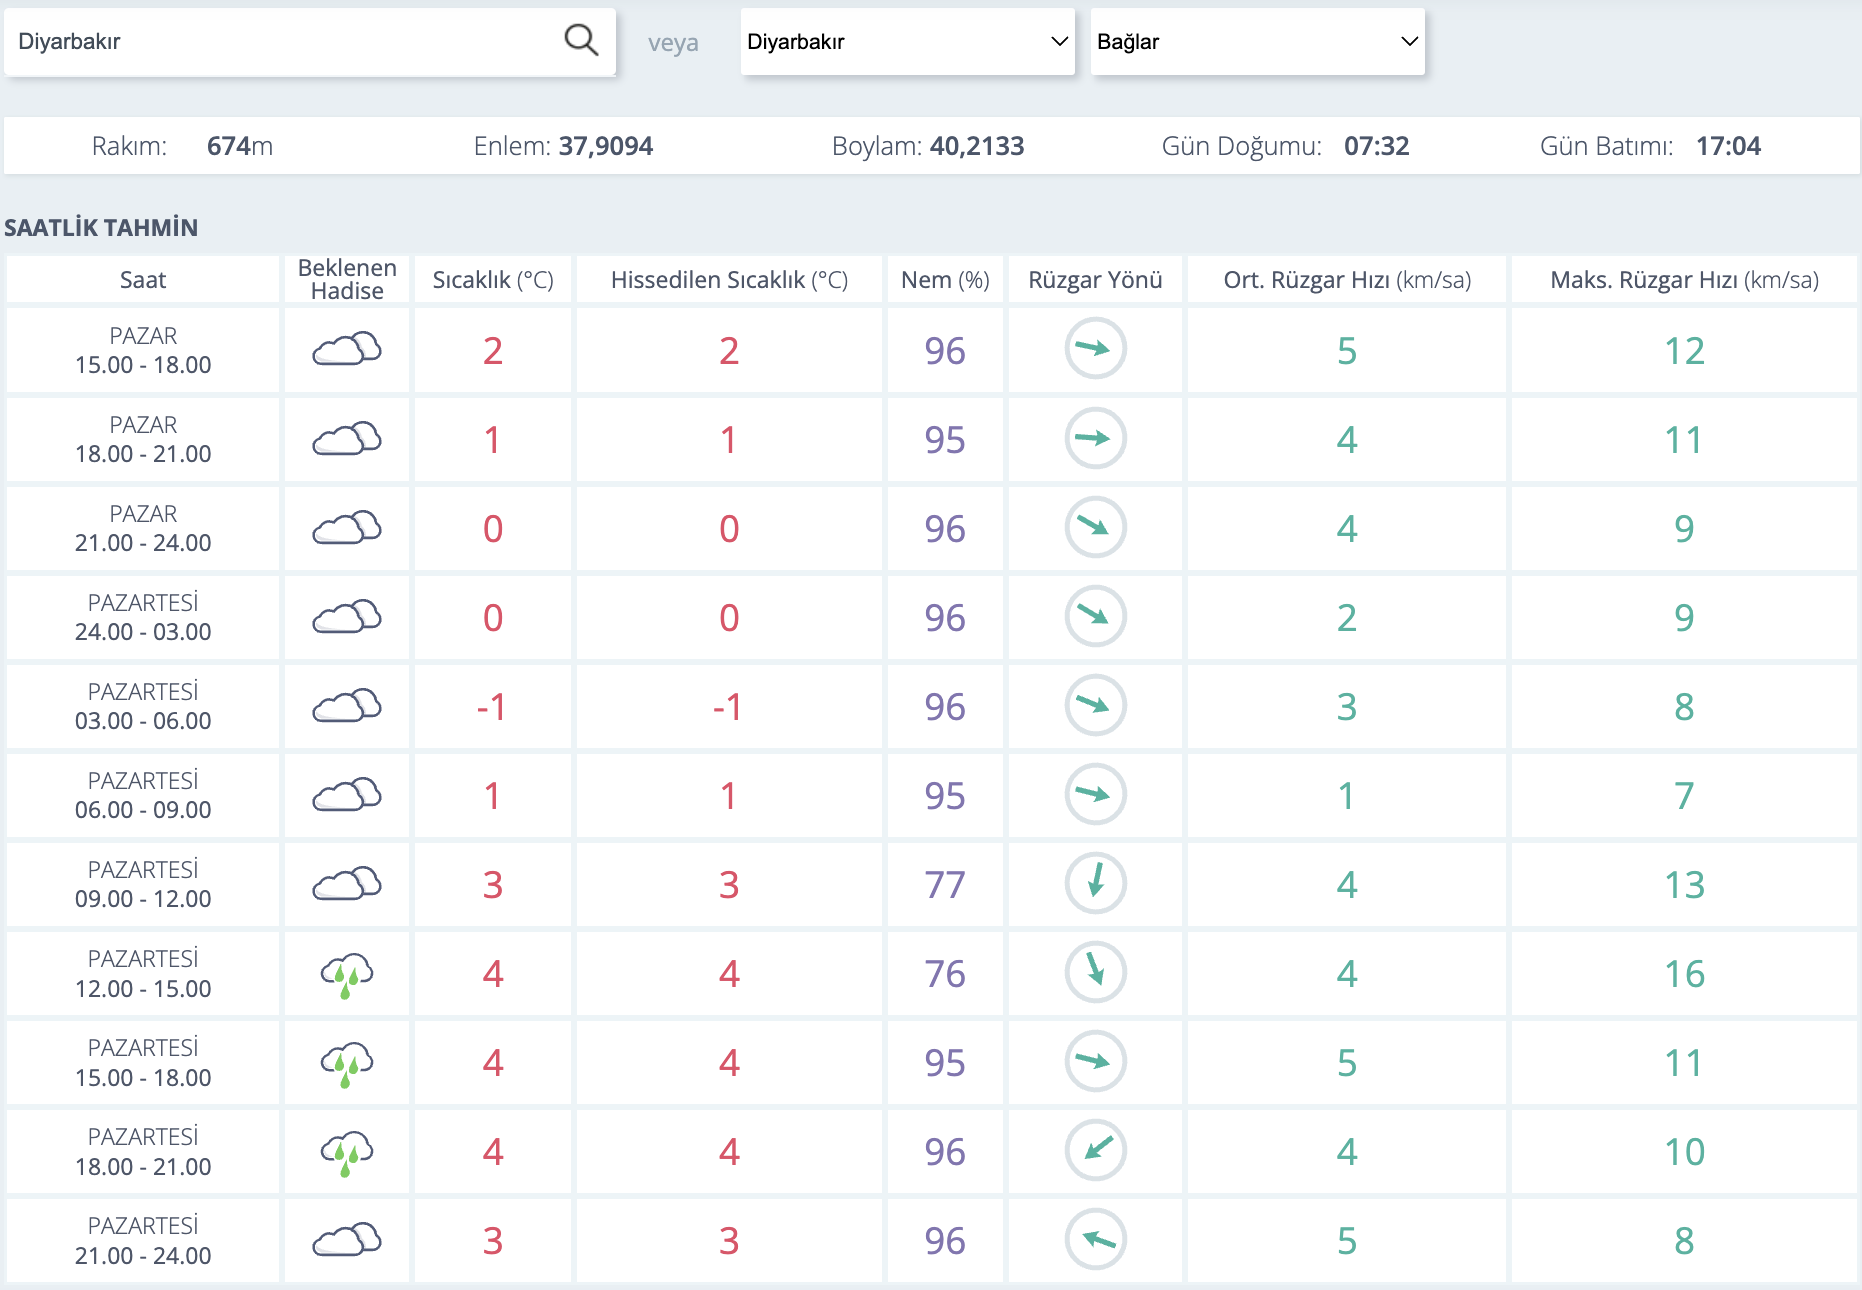The width and height of the screenshot is (1862, 1290).
Task: Click the search magnifier icon
Action: [581, 41]
